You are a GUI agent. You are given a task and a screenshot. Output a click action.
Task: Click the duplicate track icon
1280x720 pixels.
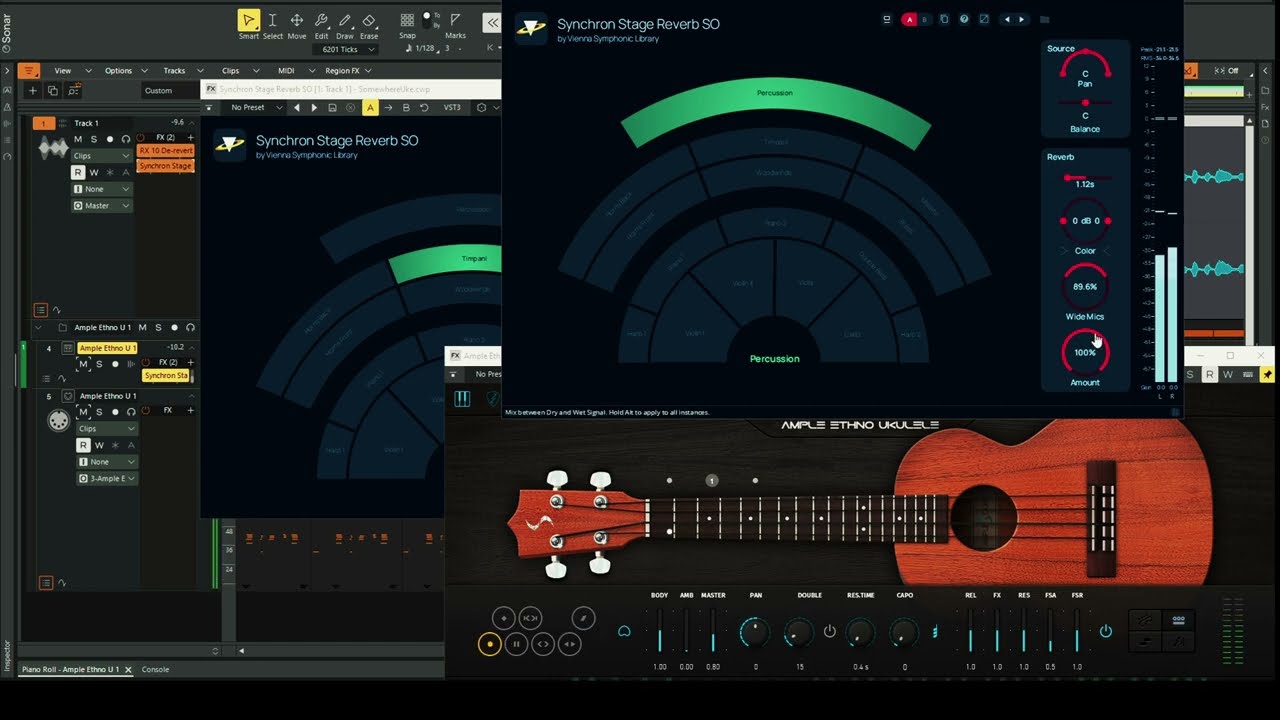53,90
